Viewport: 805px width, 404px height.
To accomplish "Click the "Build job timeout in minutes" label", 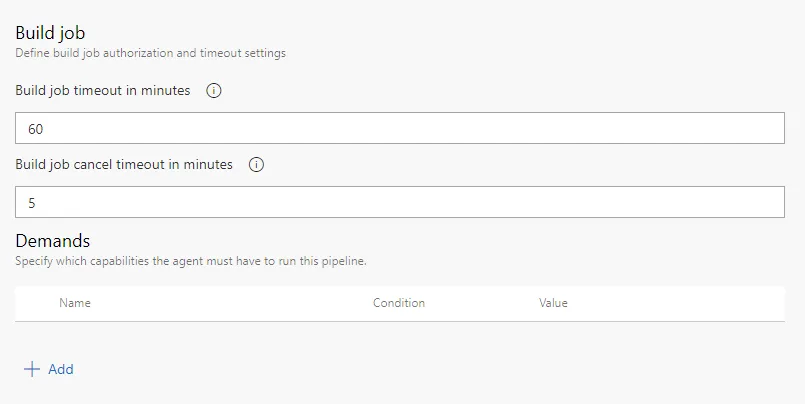I will coord(103,91).
